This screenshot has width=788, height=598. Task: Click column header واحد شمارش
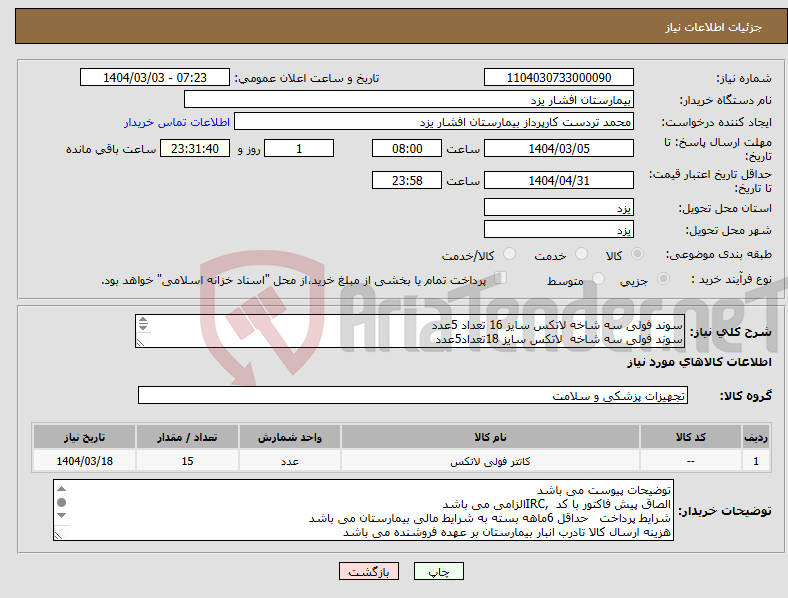(x=290, y=437)
